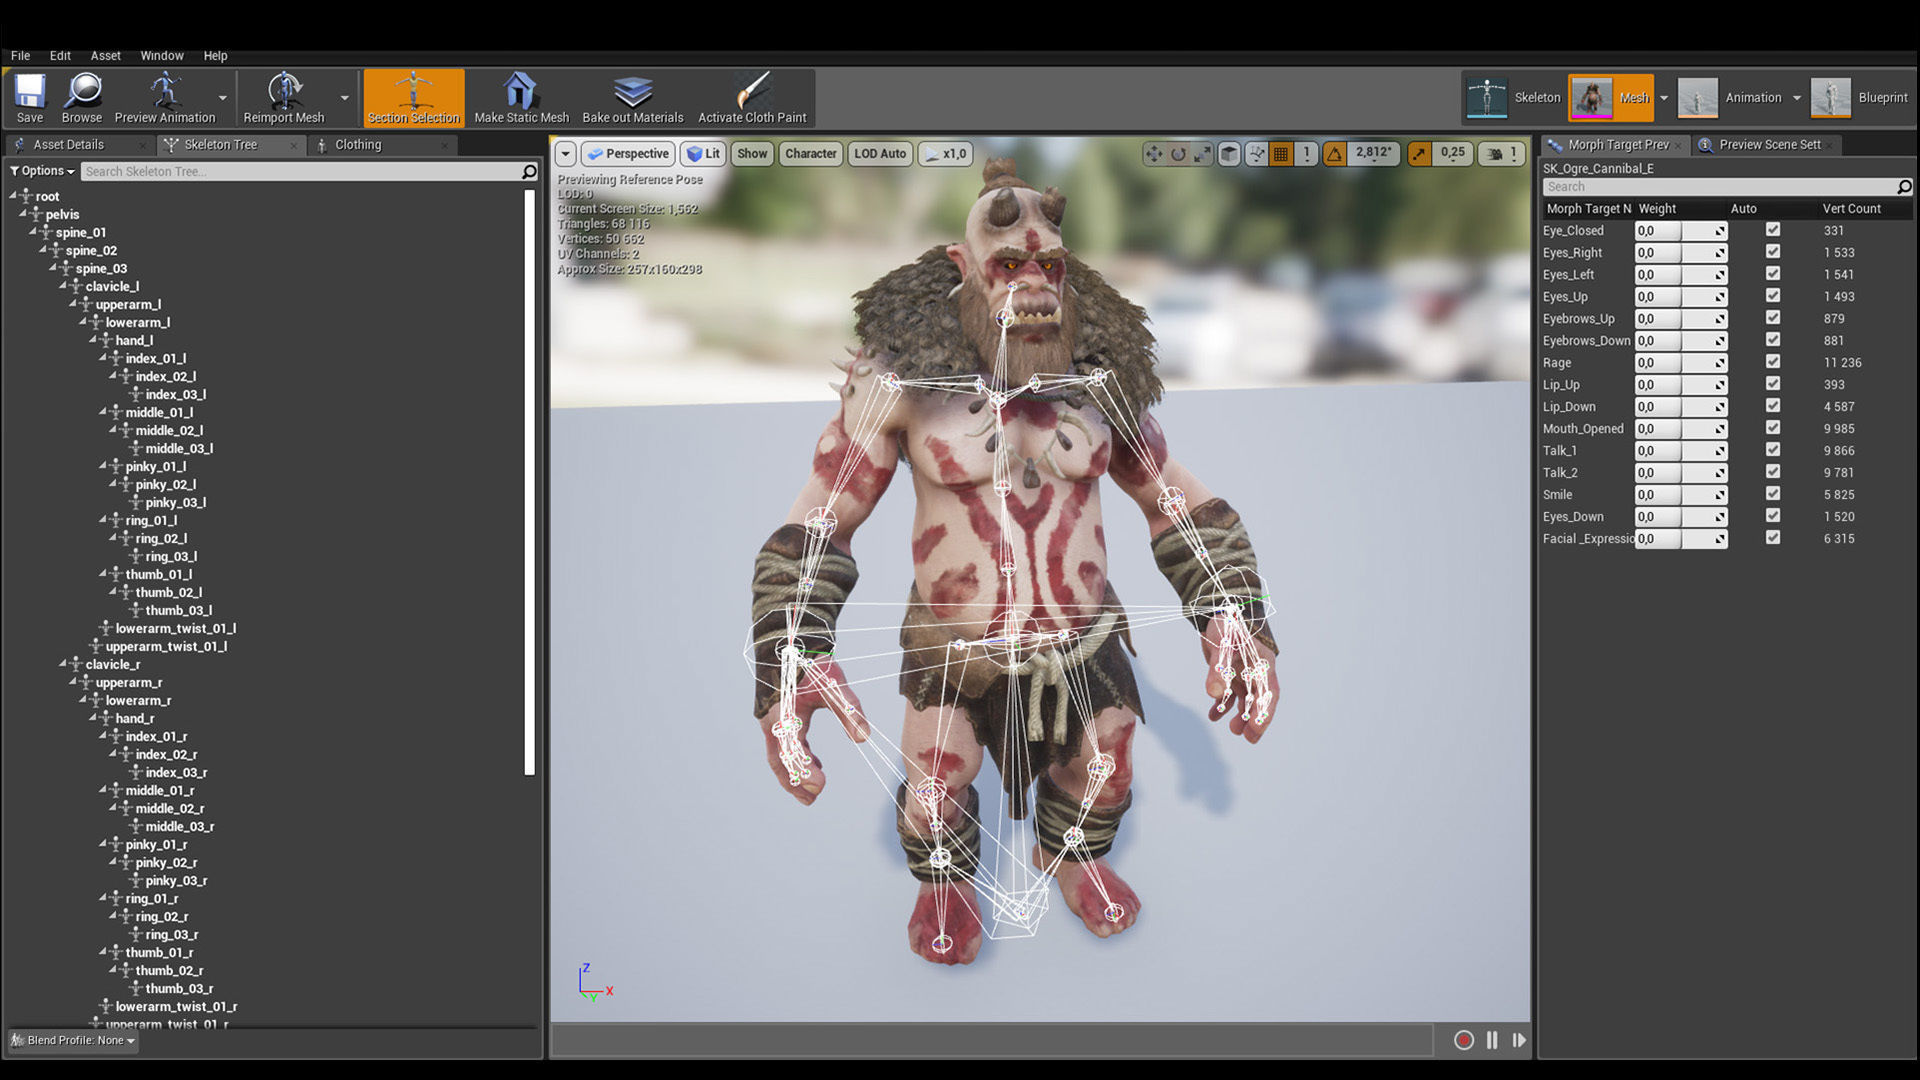
Task: Select the rotate gizmo mode icon
Action: click(x=1178, y=153)
